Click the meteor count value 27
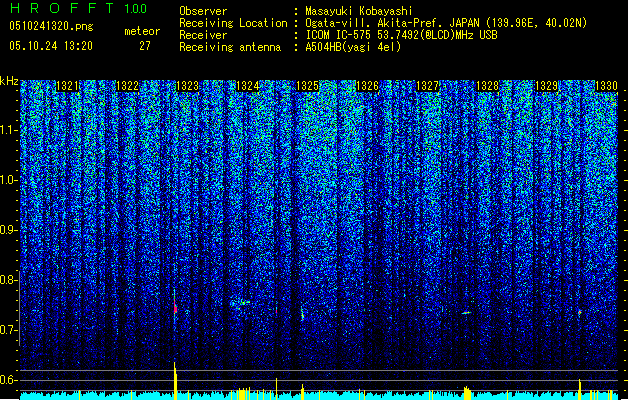 pos(145,46)
